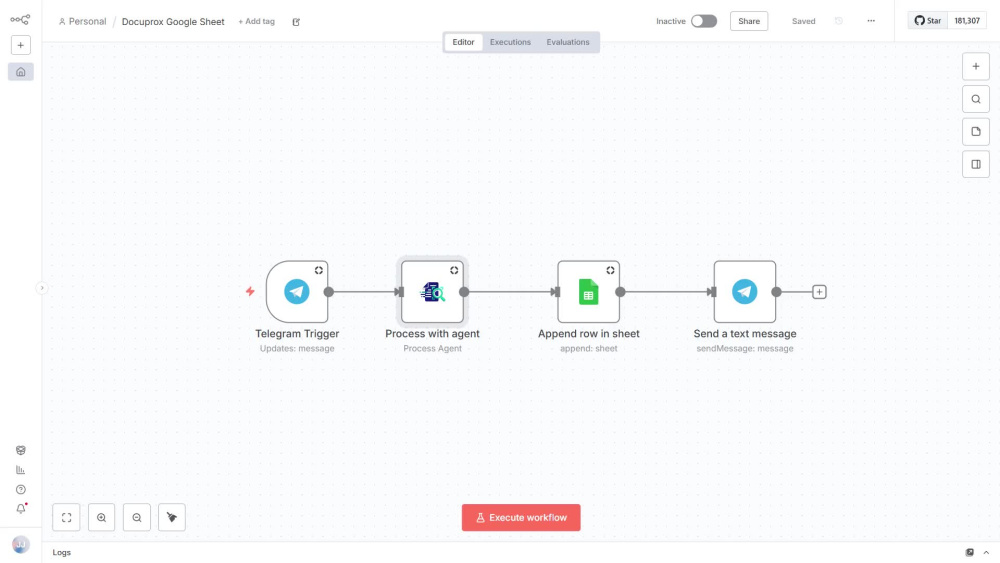Click the Process with agent label
1000x563 pixels.
[x=432, y=333]
